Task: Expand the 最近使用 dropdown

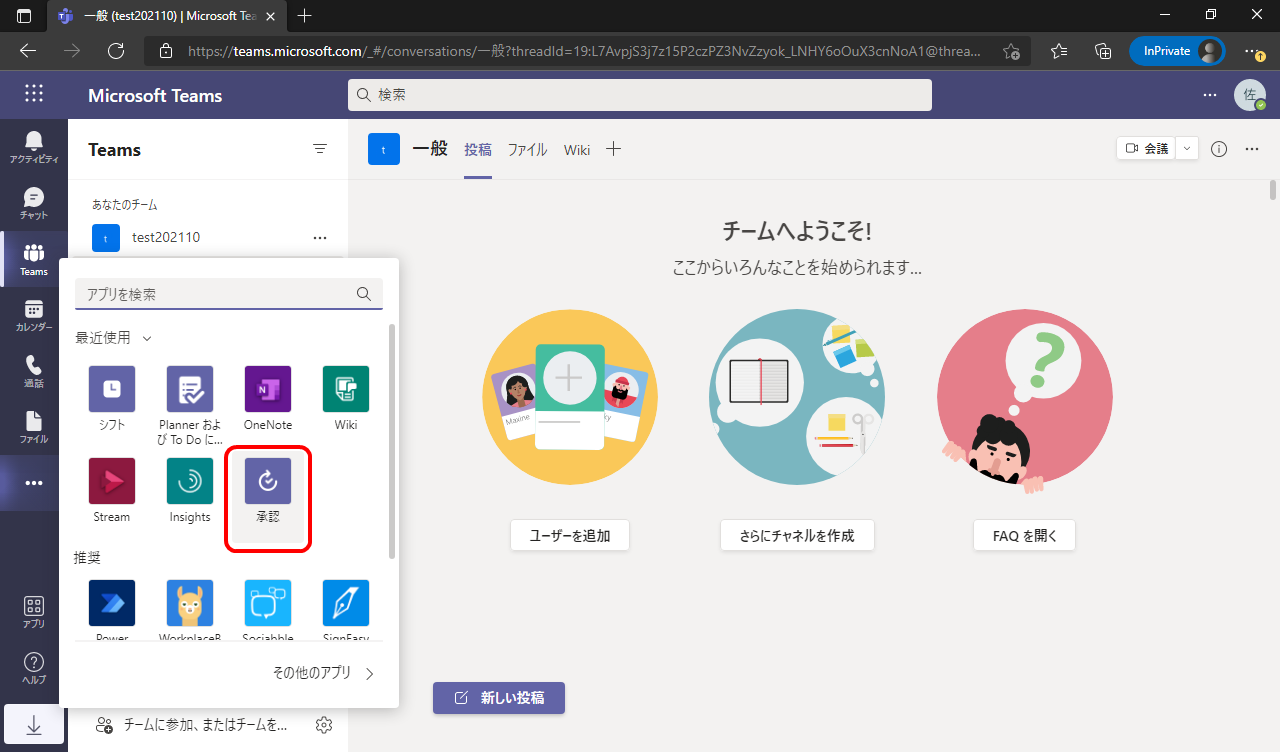Action: click(147, 338)
